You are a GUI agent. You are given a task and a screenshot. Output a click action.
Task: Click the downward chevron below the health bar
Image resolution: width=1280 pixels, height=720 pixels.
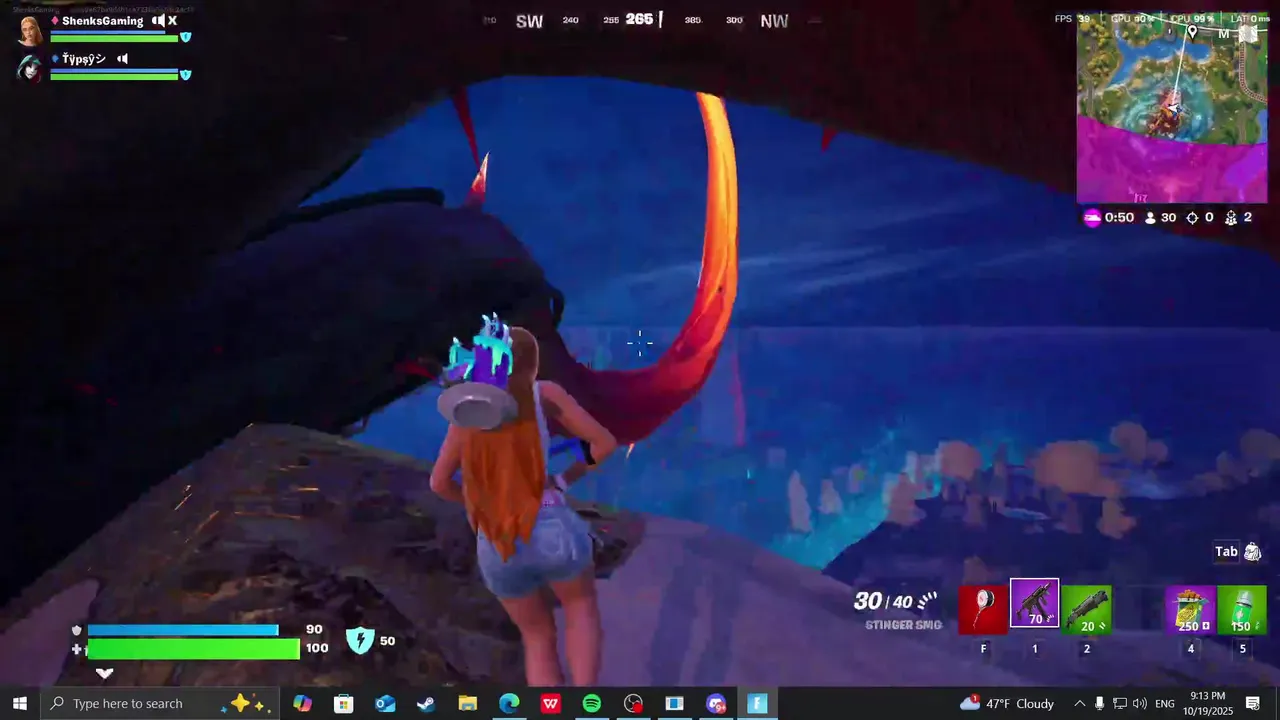click(104, 673)
